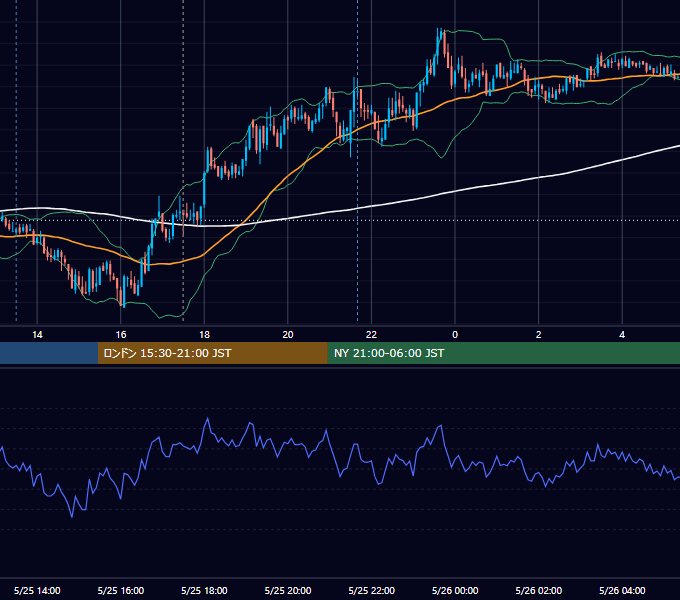This screenshot has width=680, height=600.
Task: Click the 5/26 00:00 date label
Action: [455, 590]
